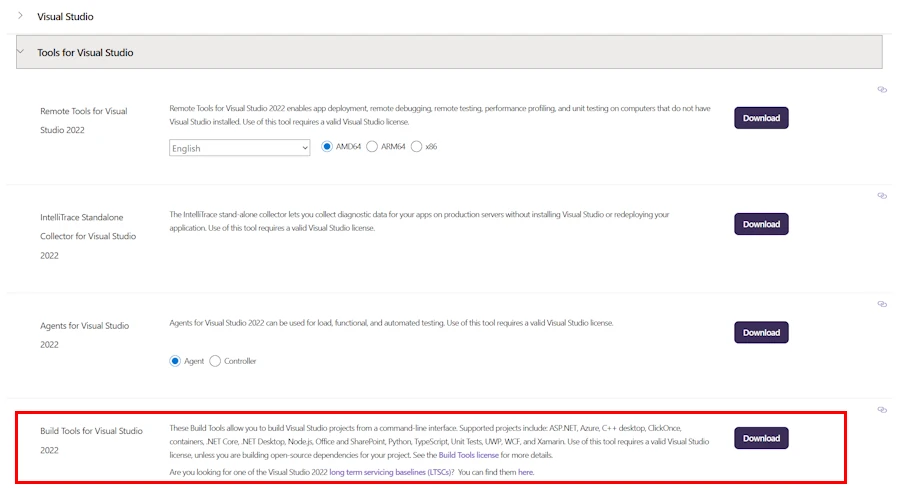Click 'Remote Tools for Visual Studio 2022' title
The image size is (900, 488).
point(84,121)
